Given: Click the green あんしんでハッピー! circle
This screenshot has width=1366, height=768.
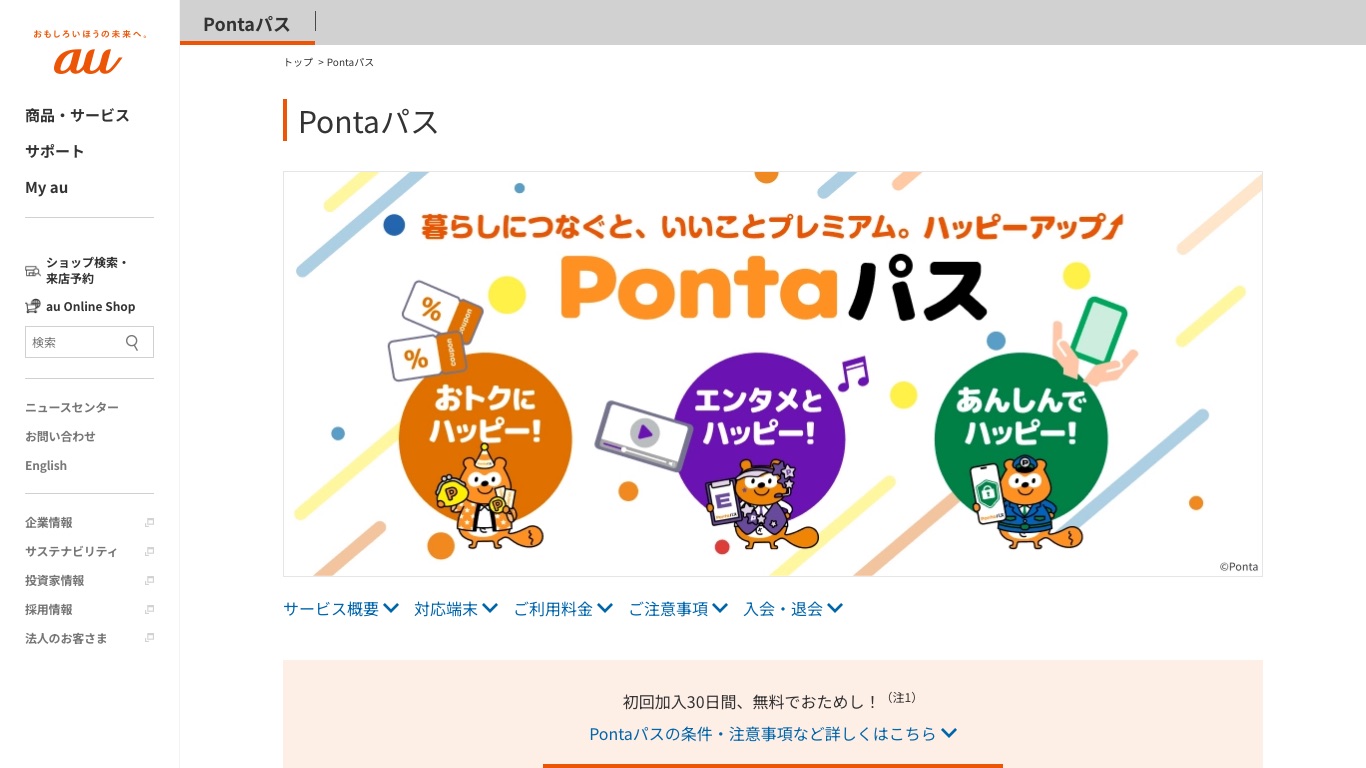Looking at the screenshot, I should click(x=1021, y=439).
